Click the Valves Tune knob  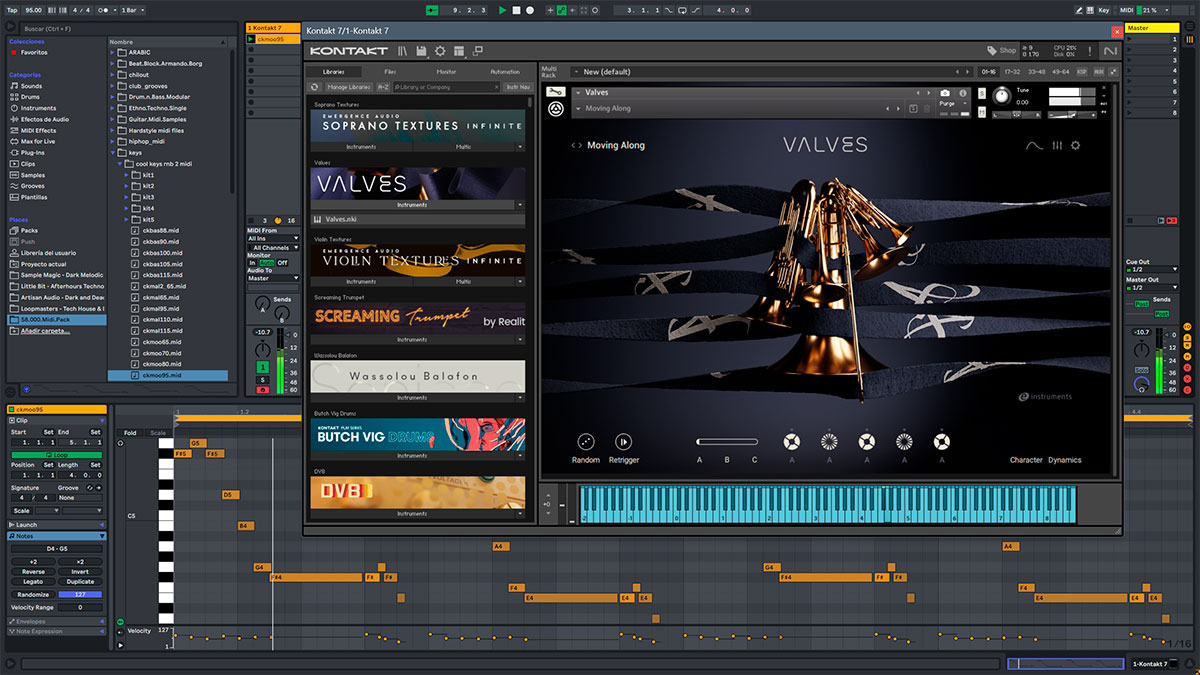[x=1000, y=95]
